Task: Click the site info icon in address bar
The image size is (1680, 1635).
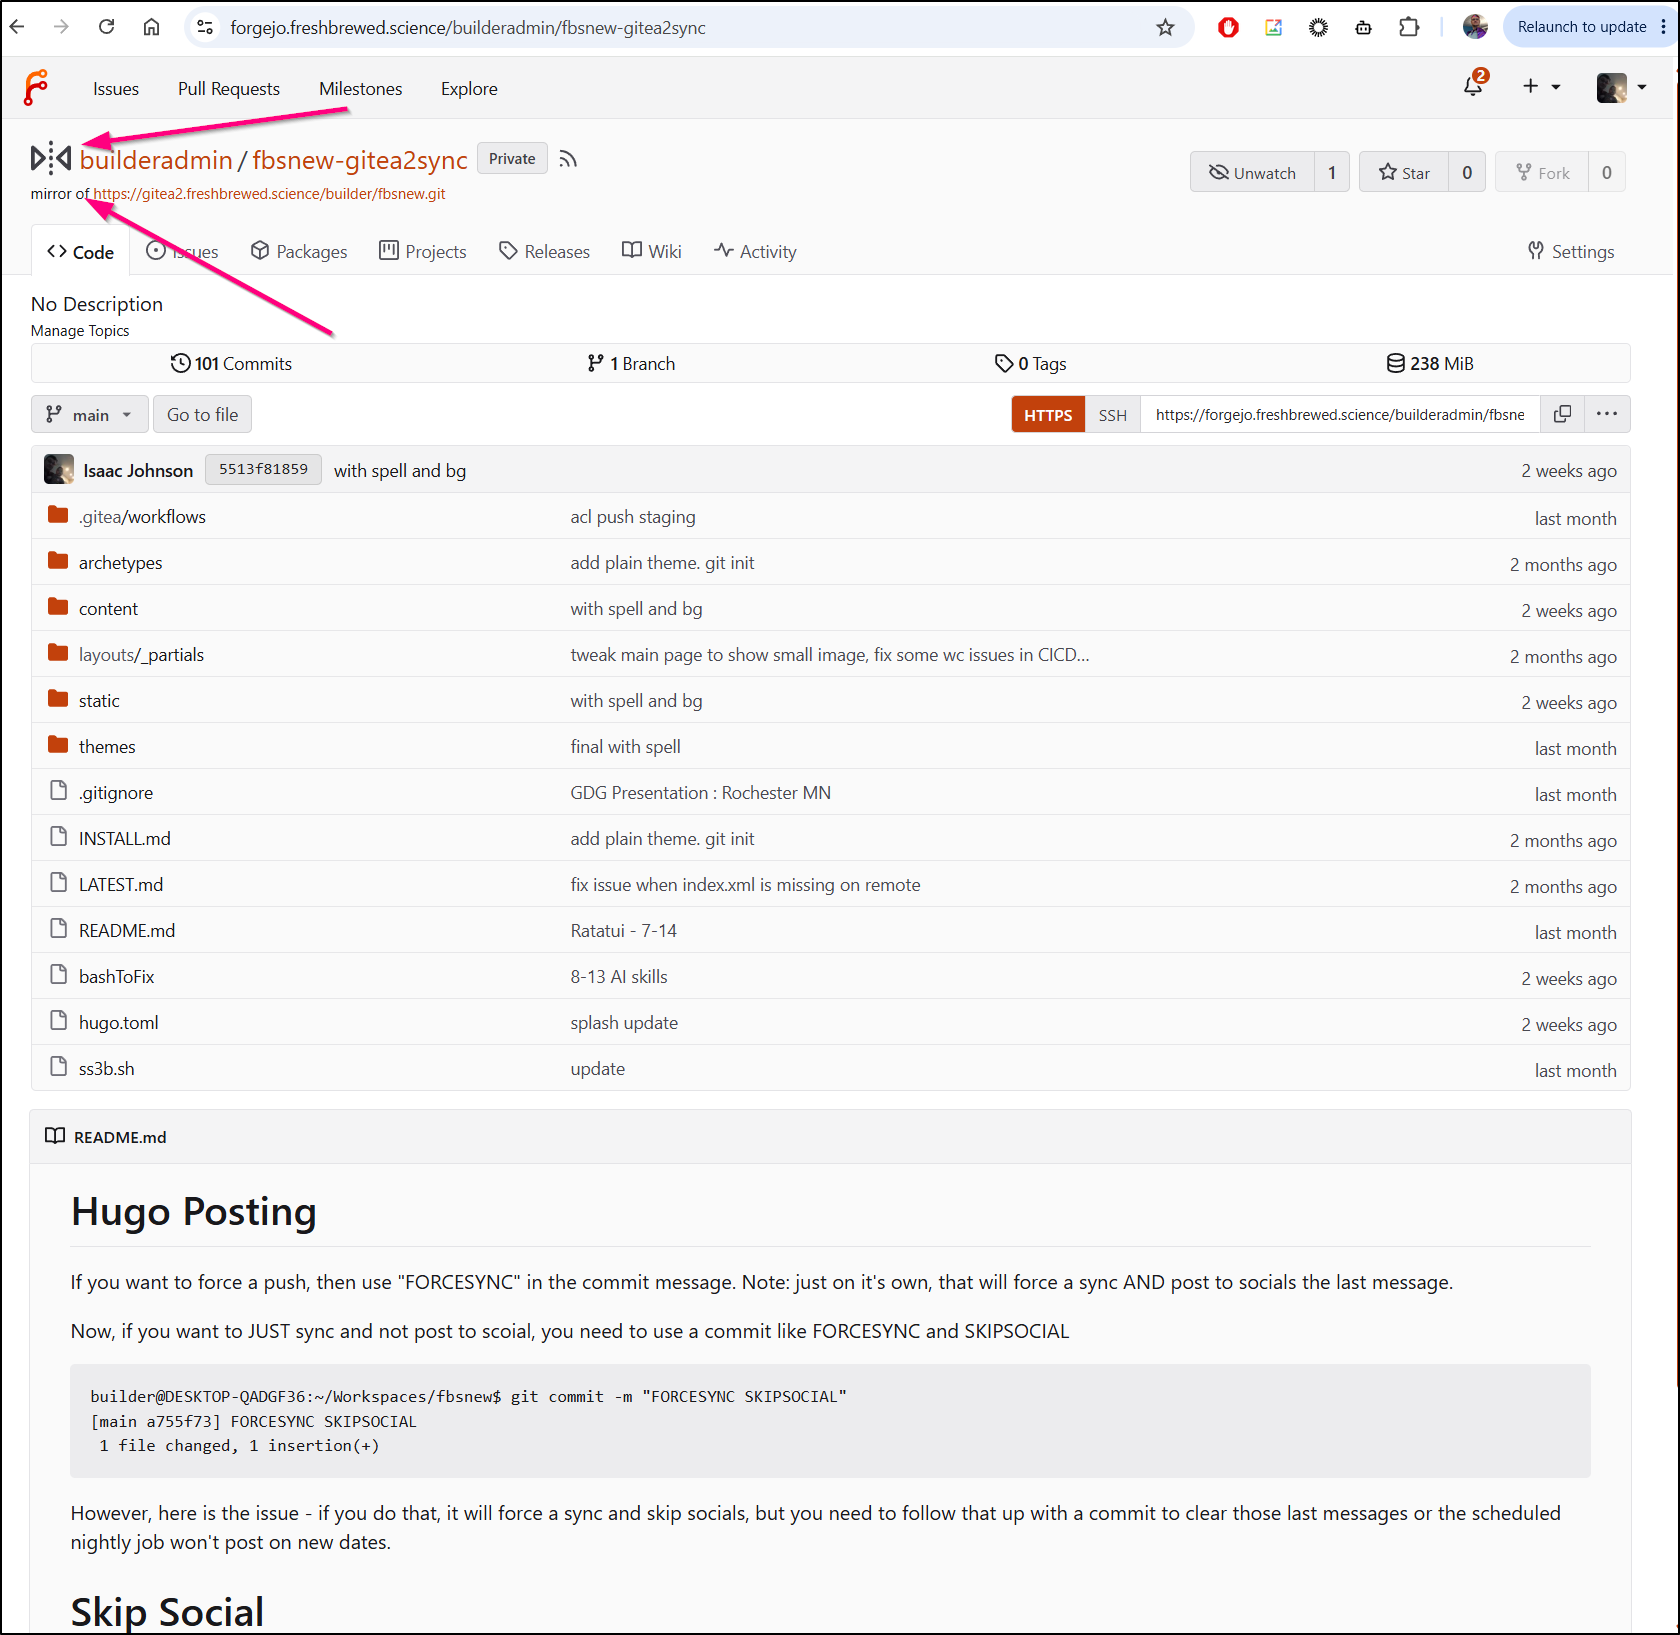Action: (x=205, y=27)
